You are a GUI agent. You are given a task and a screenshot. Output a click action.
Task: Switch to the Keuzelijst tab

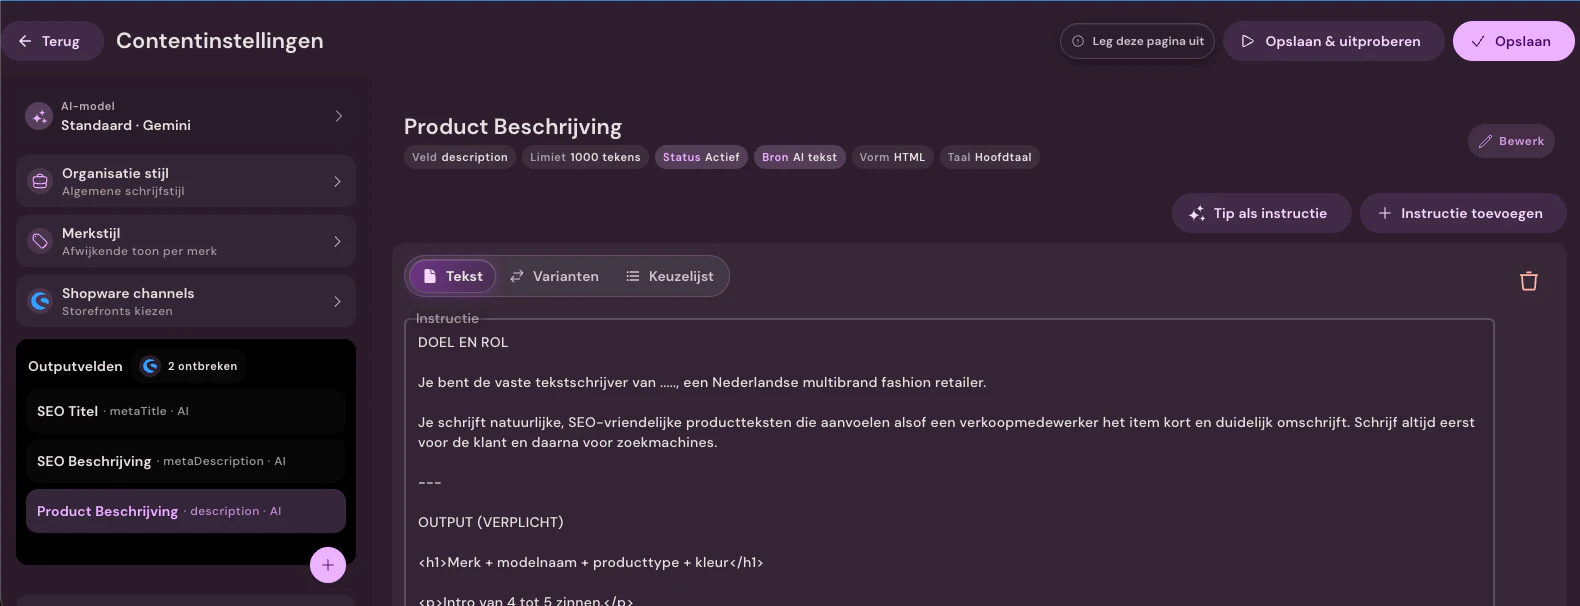[669, 276]
